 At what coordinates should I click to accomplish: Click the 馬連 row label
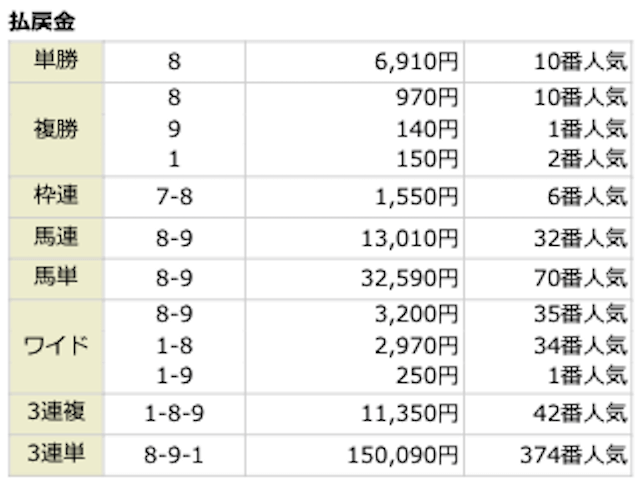coord(55,238)
